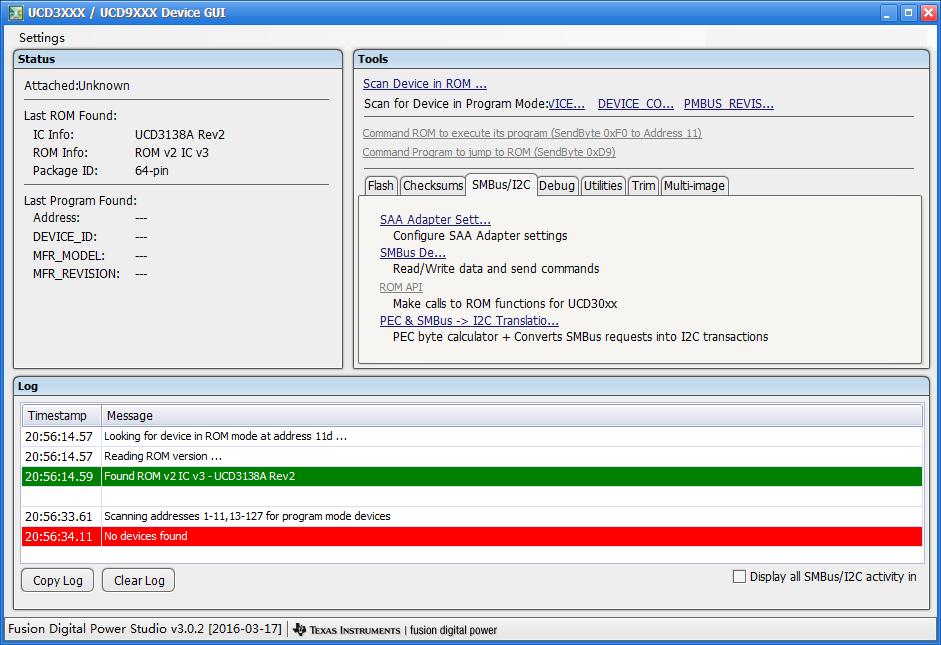This screenshot has width=941, height=645.
Task: Click the 'Attached:Unknown' status text
Action: coord(77,86)
